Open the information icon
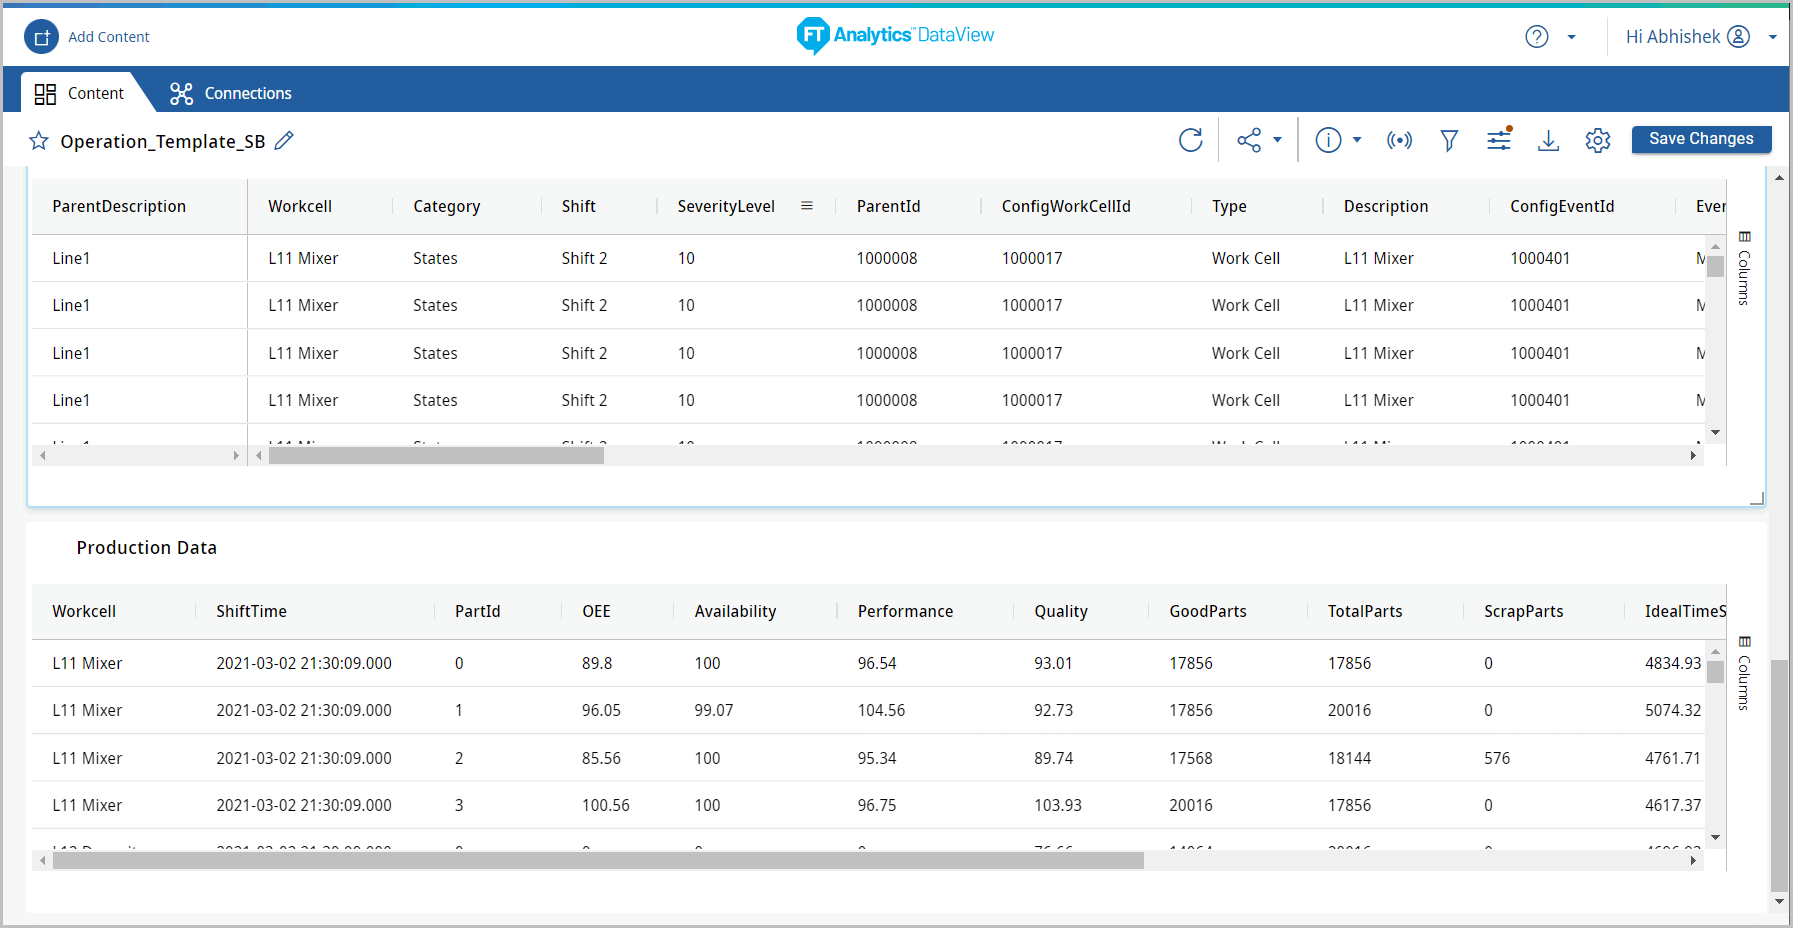The width and height of the screenshot is (1793, 928). 1328,140
